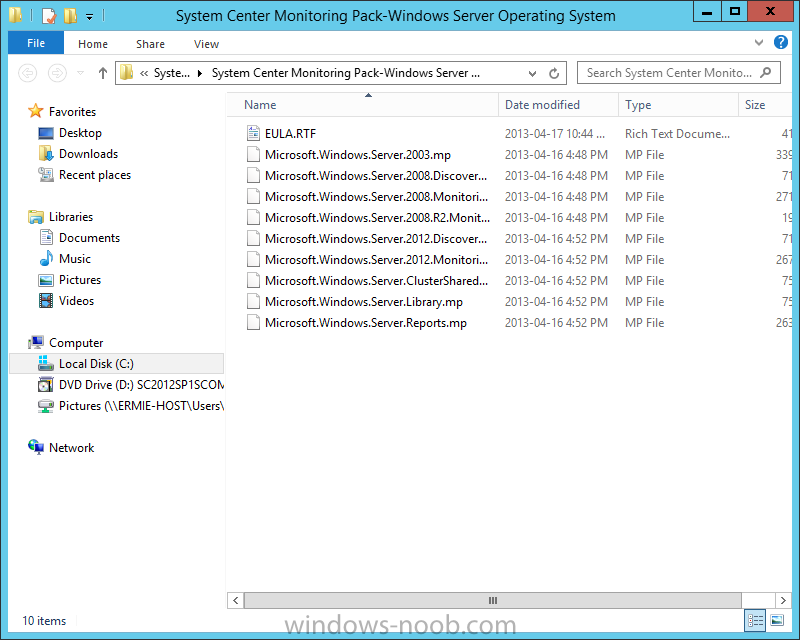Open the recent locations dropdown arrow
Viewport: 800px width, 640px height.
(81, 73)
